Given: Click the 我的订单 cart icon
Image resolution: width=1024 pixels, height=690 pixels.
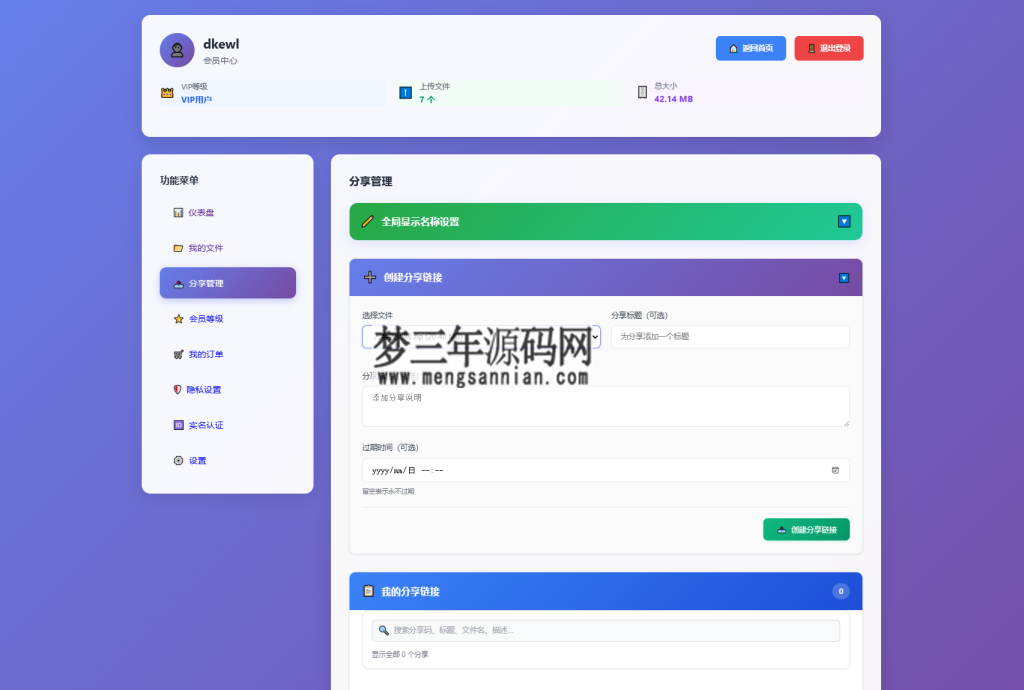Looking at the screenshot, I should (x=177, y=353).
